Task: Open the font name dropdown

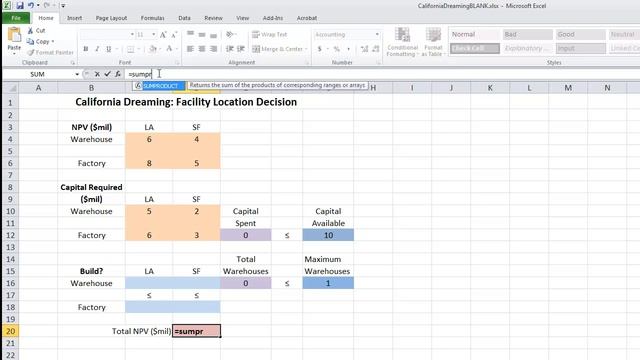Action: (132, 35)
